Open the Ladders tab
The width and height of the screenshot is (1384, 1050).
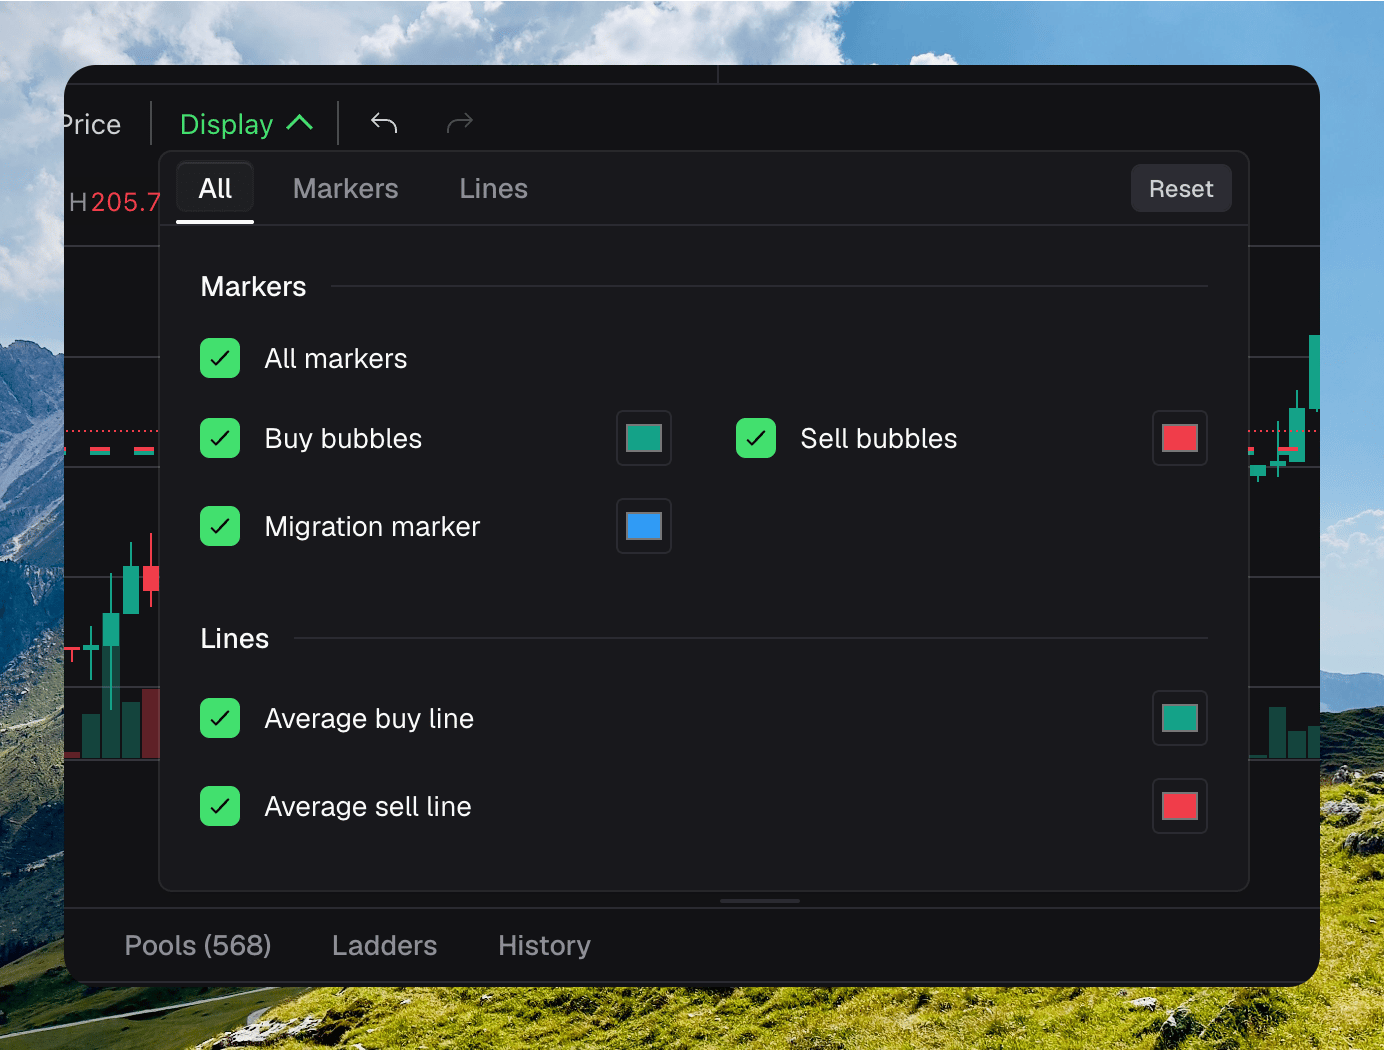[x=385, y=946]
